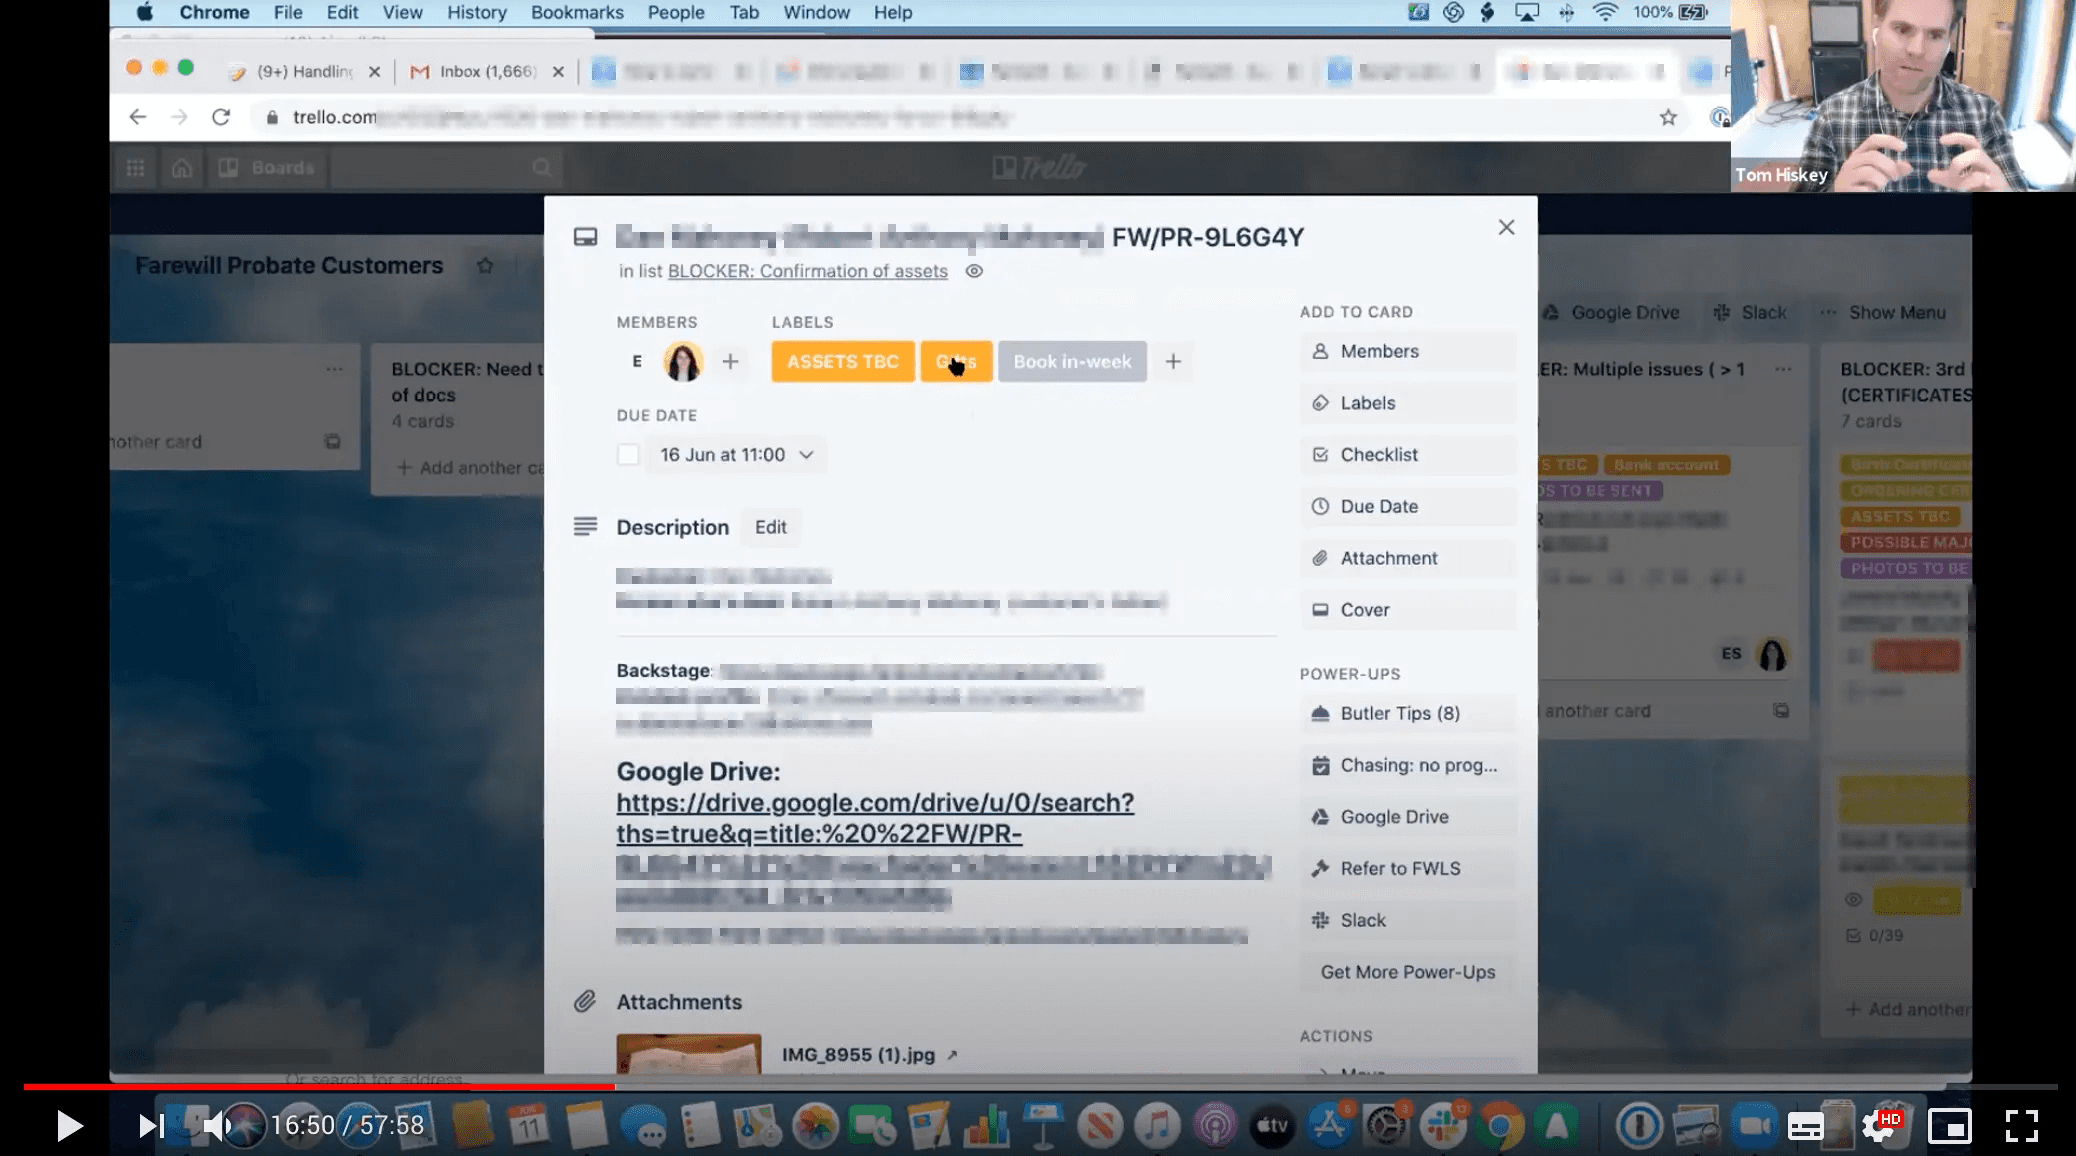Reload the page in Chrome
The height and width of the screenshot is (1156, 2076).
click(221, 117)
